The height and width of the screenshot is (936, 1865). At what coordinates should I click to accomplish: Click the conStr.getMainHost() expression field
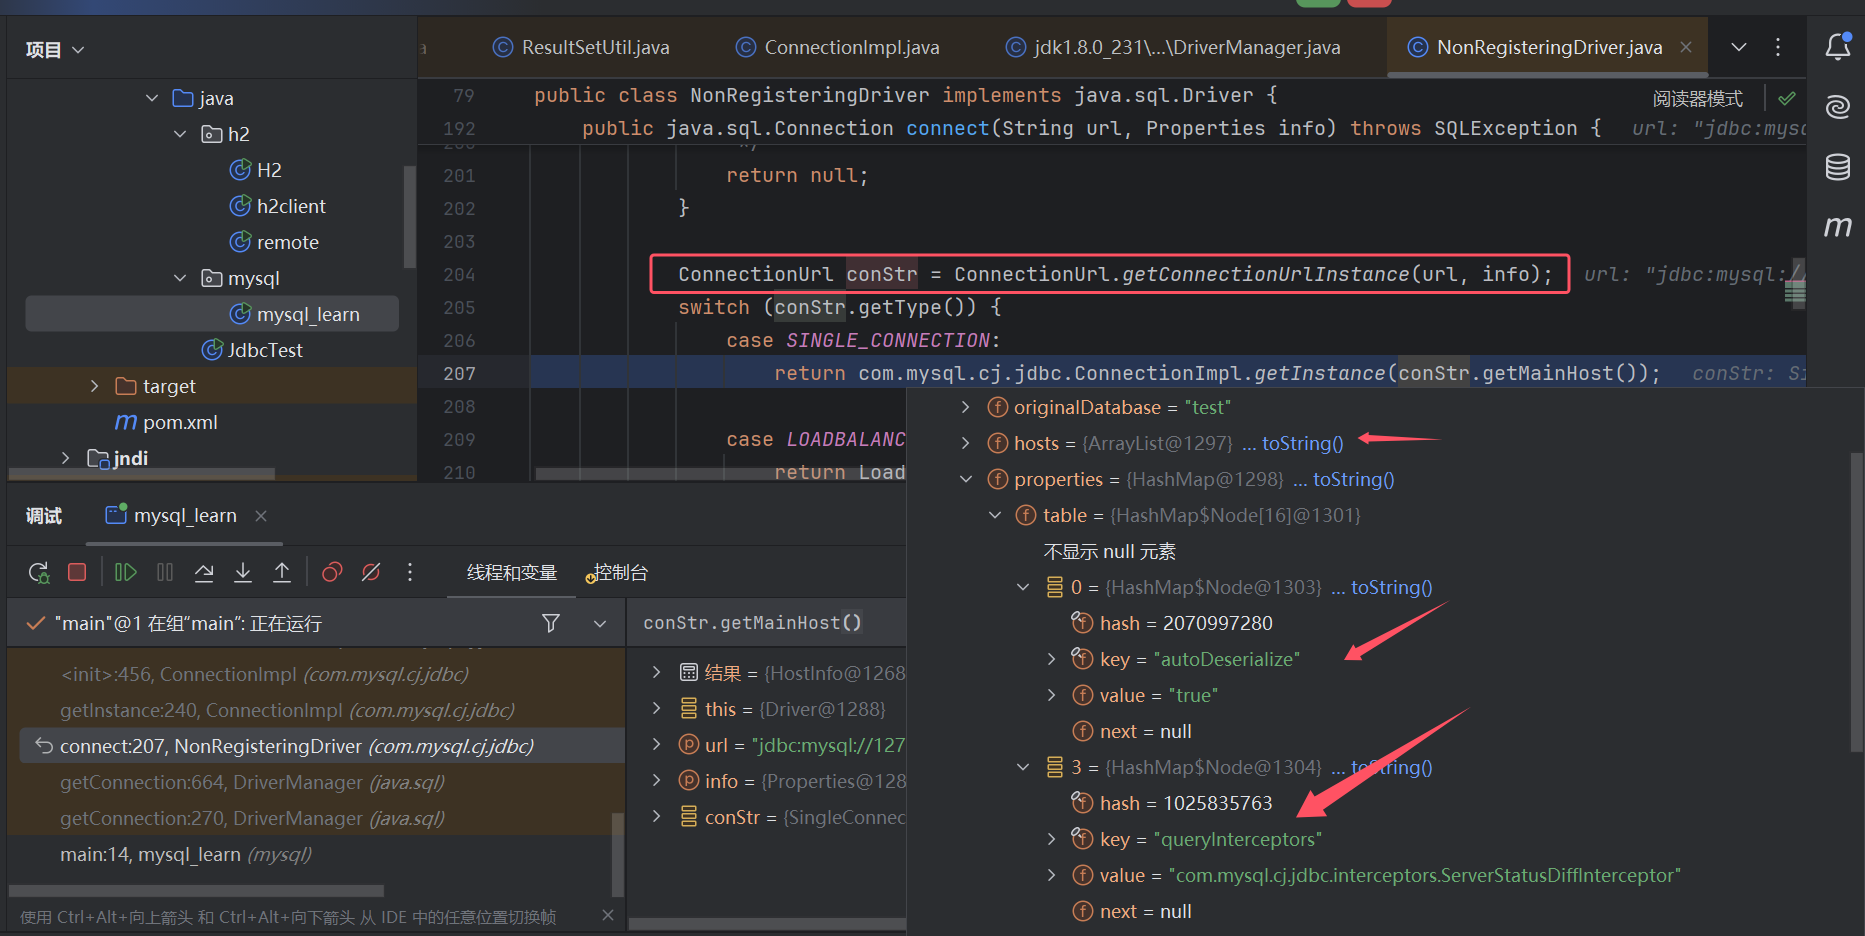tap(767, 622)
